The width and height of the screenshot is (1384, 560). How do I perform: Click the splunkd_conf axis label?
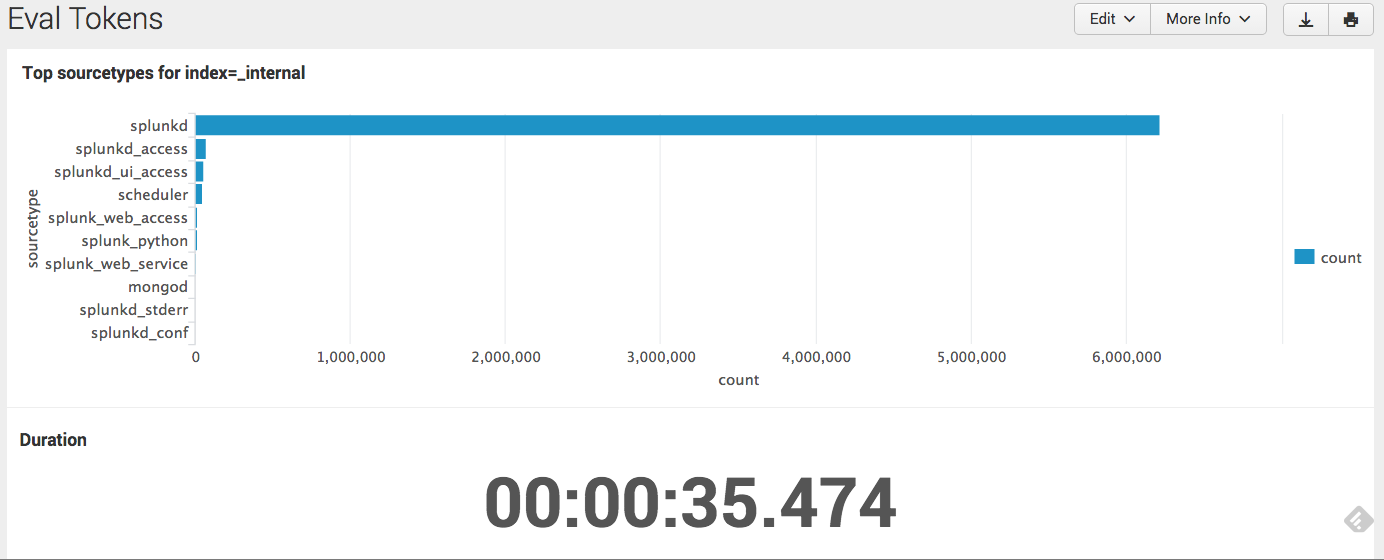(140, 332)
